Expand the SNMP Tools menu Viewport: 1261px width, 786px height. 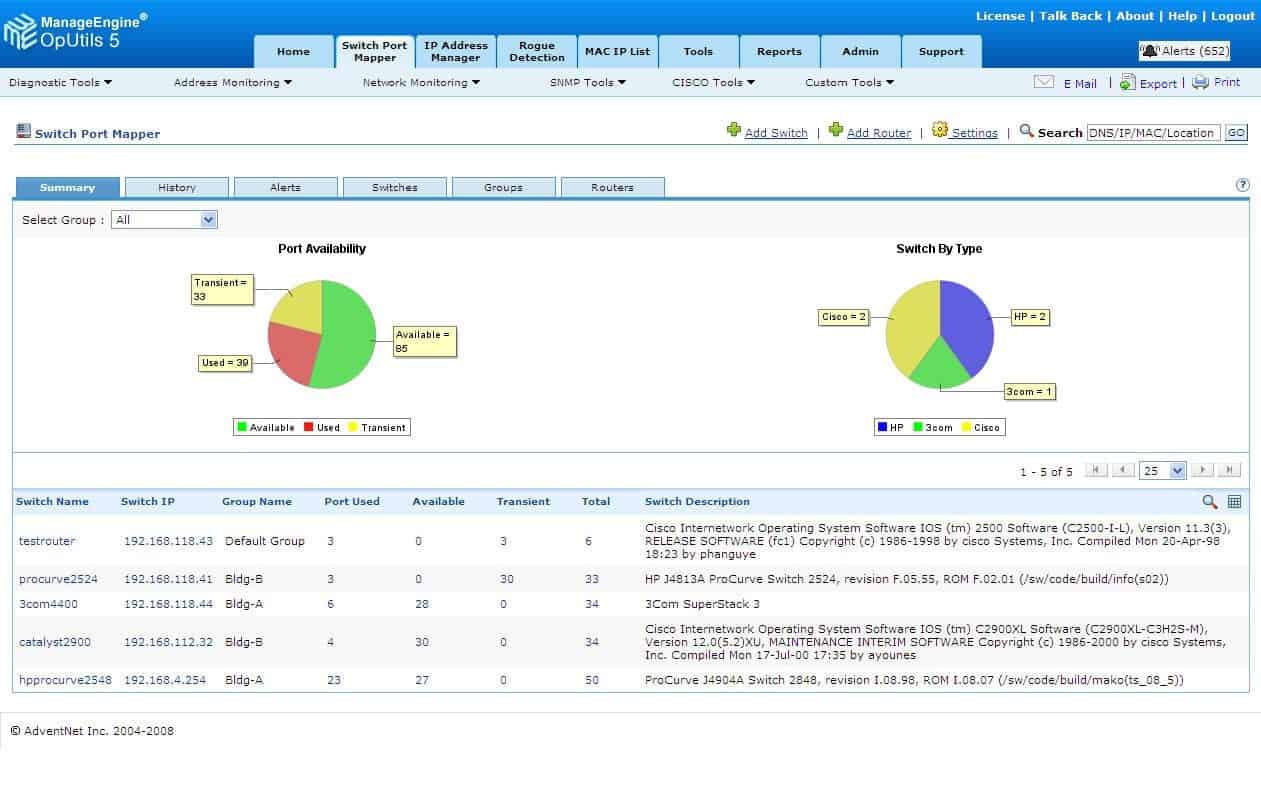tap(588, 83)
